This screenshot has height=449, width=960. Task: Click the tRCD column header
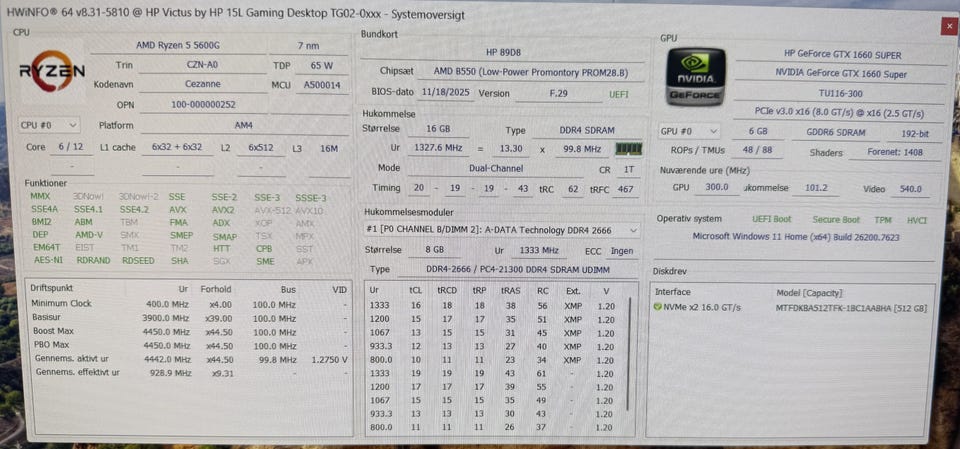(447, 292)
